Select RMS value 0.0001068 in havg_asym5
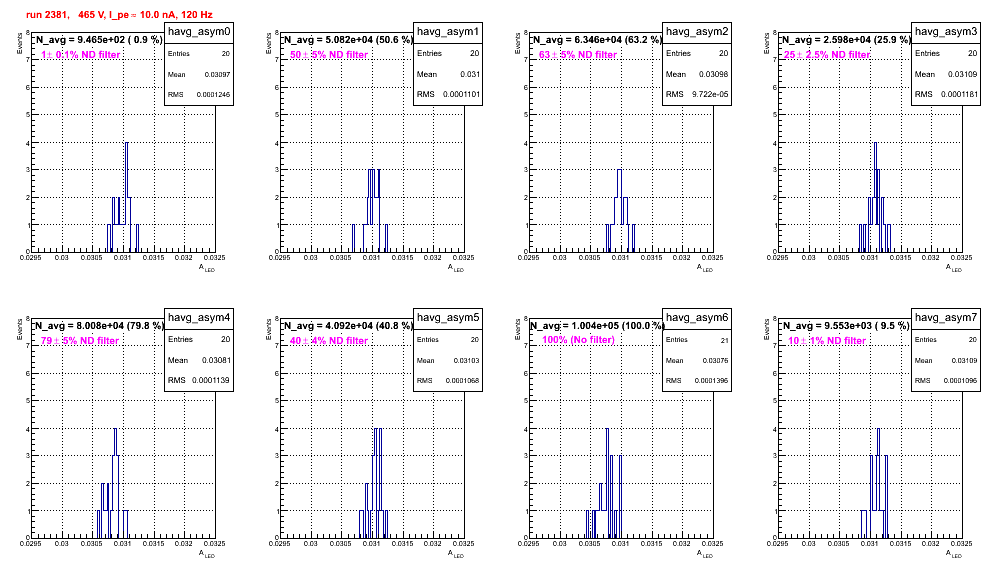Image resolution: width=996 pixels, height=572 pixels. 462,381
